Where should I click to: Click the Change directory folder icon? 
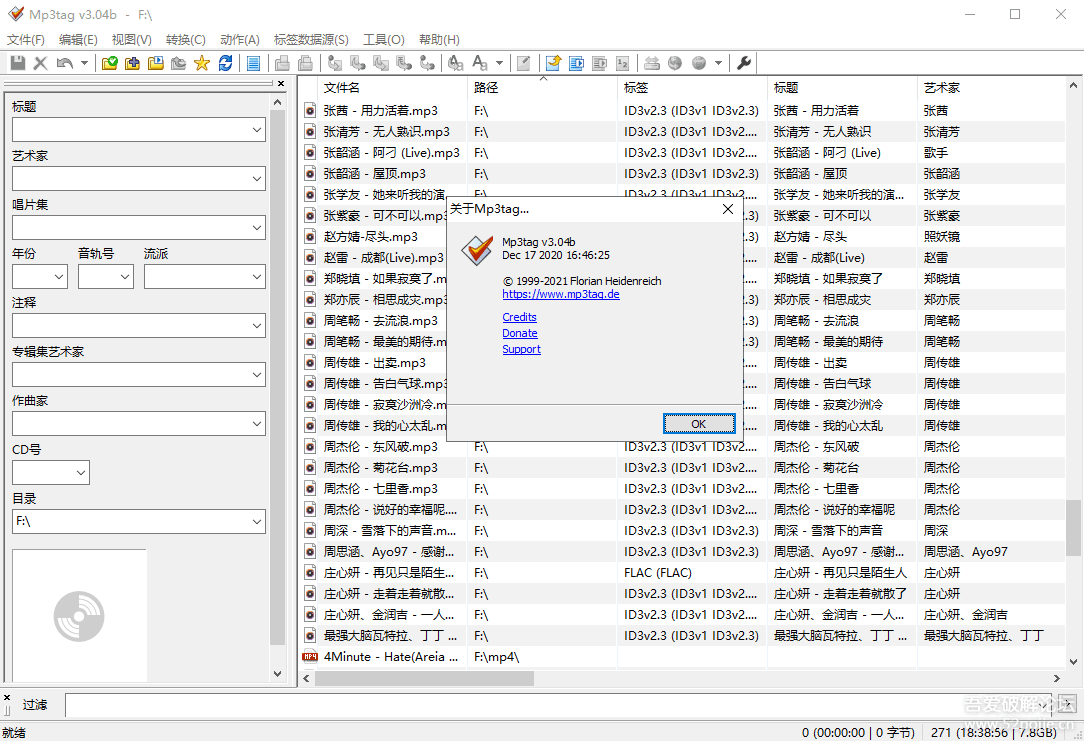coord(109,63)
